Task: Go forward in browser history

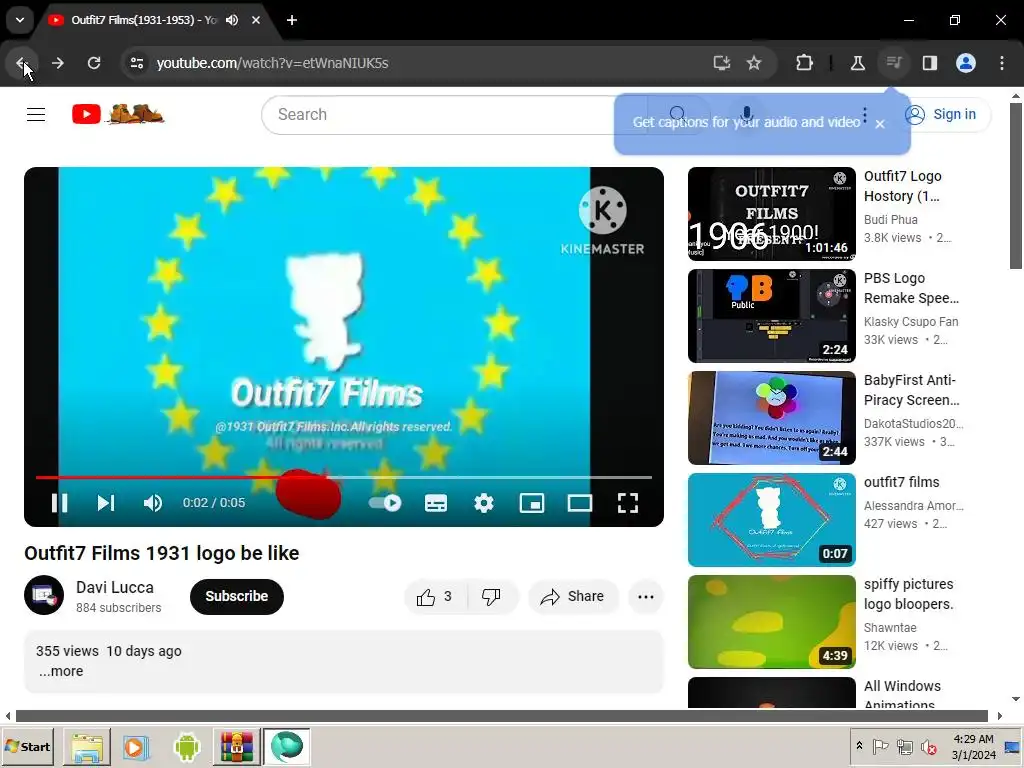Action: pyautogui.click(x=57, y=63)
